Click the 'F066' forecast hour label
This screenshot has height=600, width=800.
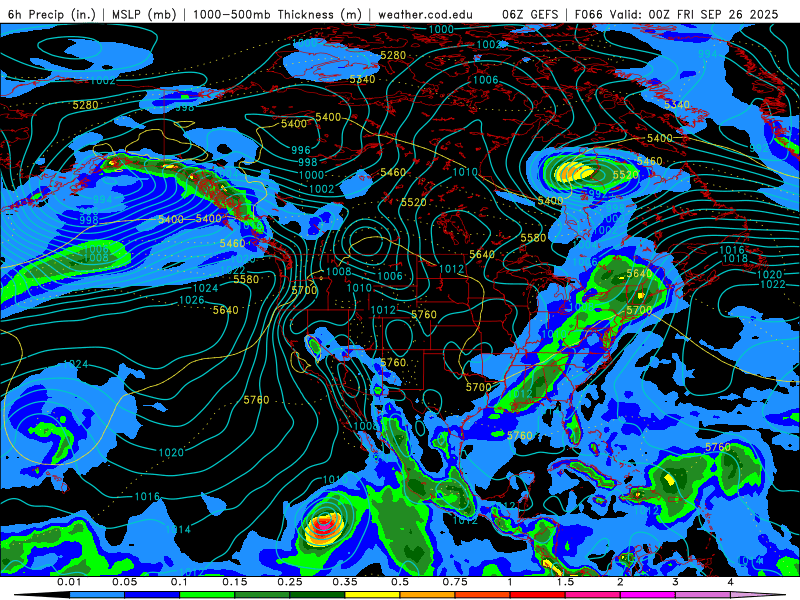(x=589, y=14)
